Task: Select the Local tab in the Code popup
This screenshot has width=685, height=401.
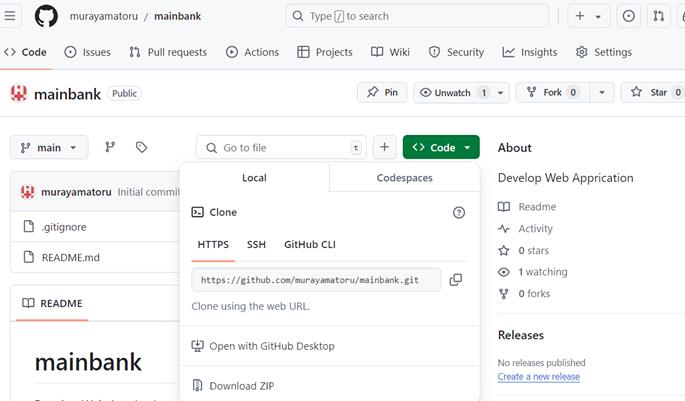Action: (x=254, y=178)
